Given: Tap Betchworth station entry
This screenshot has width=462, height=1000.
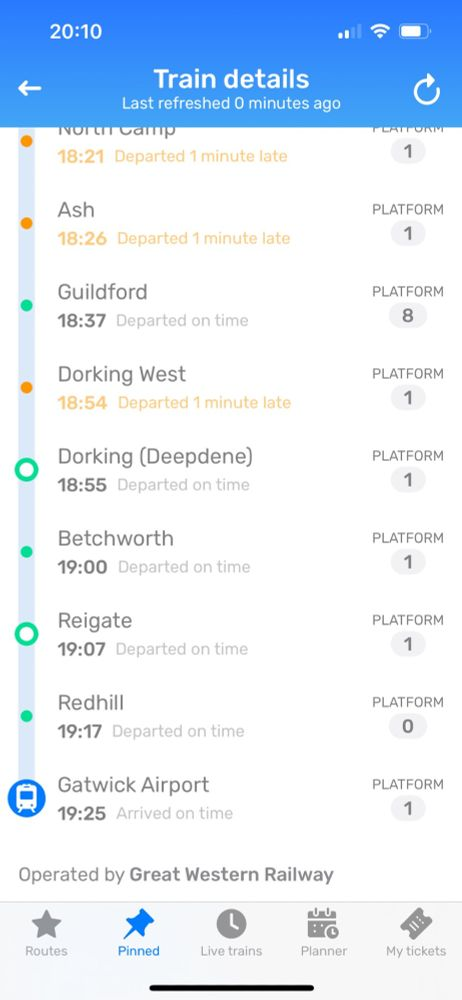Looking at the screenshot, I should 231,552.
